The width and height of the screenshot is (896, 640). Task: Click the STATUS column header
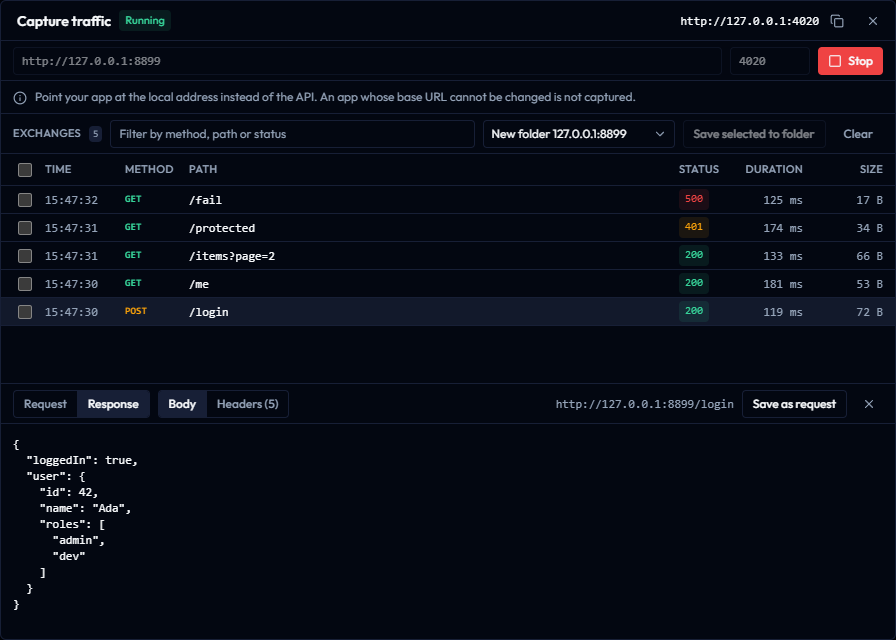pos(698,170)
